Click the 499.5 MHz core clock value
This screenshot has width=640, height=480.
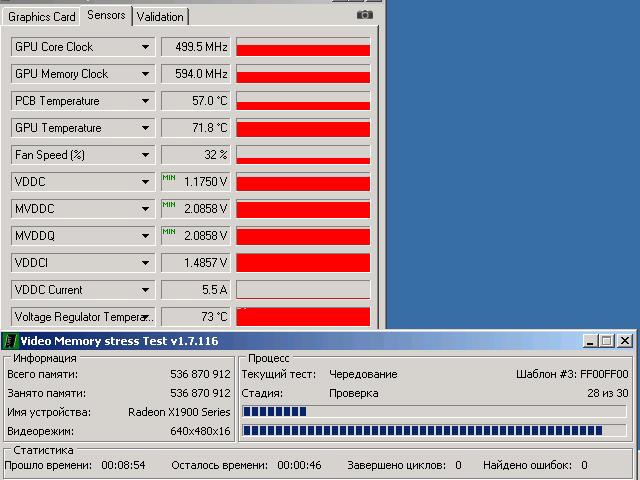(196, 47)
